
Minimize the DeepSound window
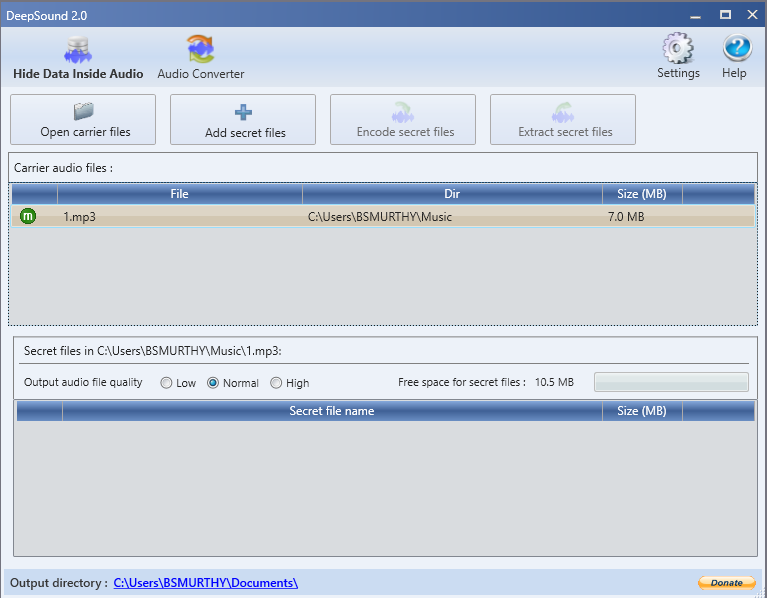pos(695,16)
